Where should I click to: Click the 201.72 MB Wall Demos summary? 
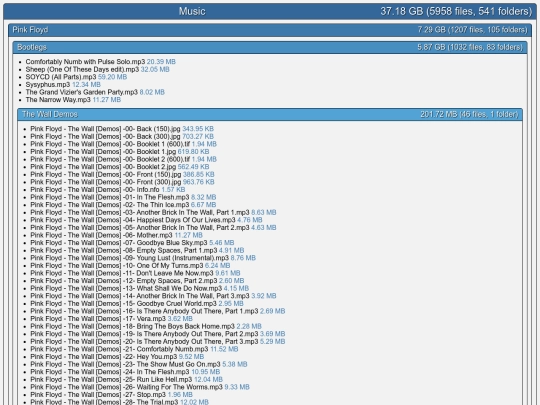point(469,114)
